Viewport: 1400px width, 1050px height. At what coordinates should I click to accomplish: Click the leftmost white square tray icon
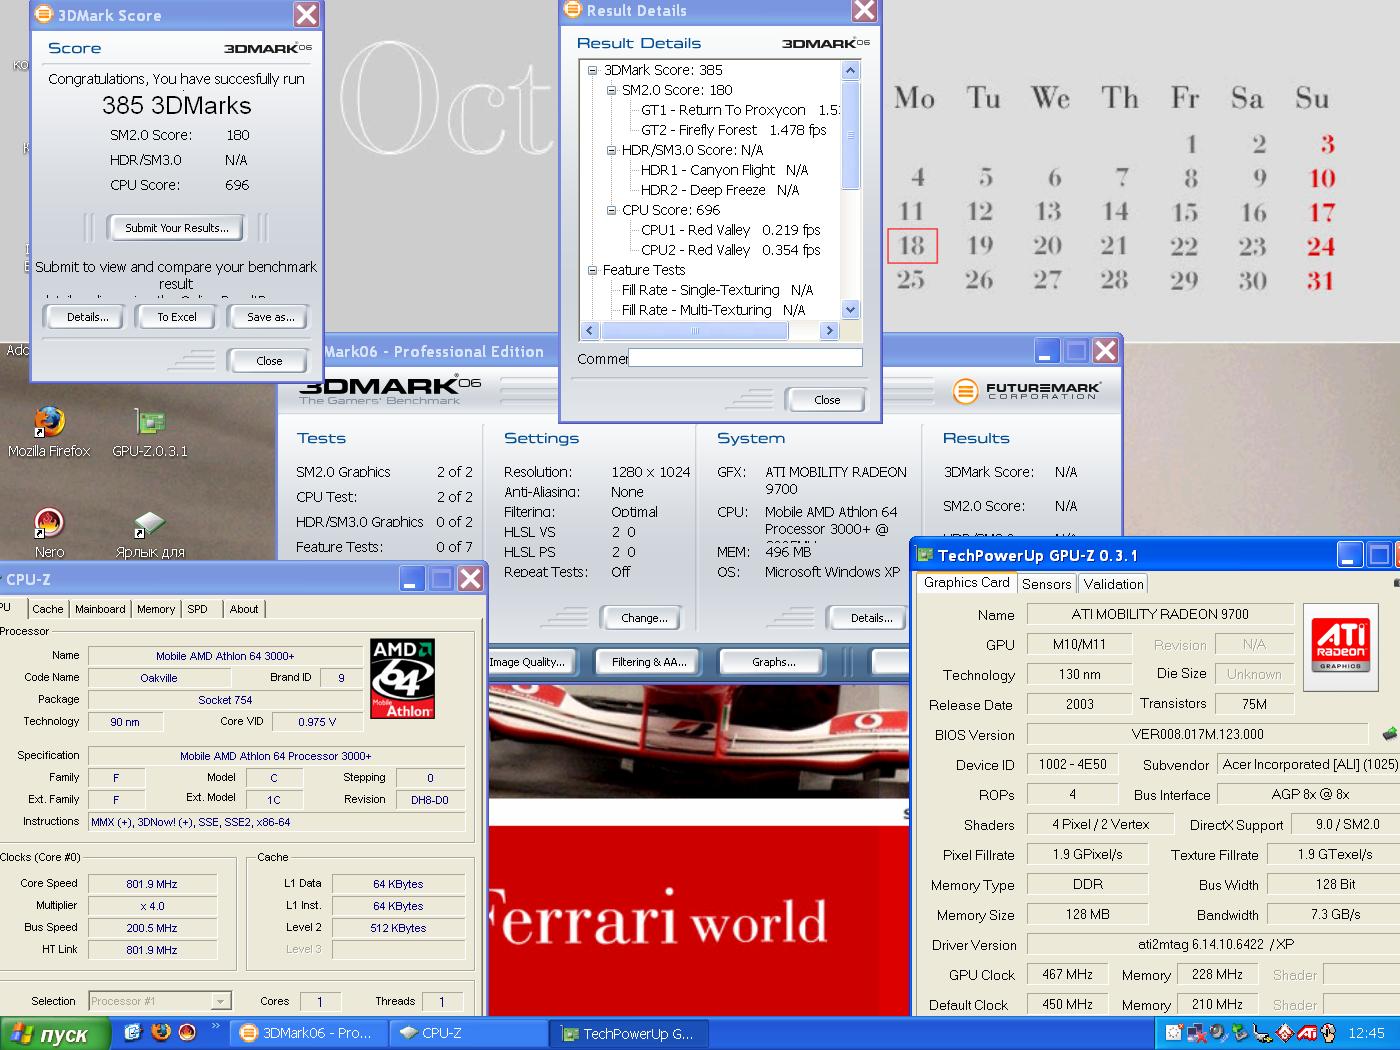pos(1173,1033)
